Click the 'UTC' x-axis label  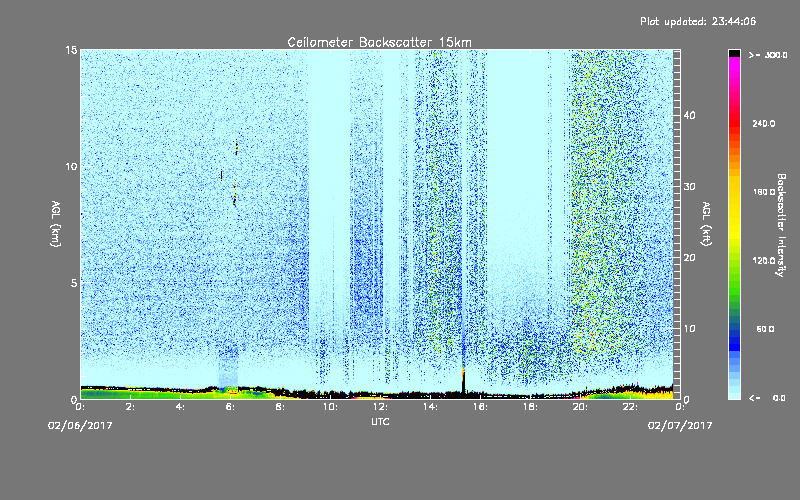coord(380,421)
